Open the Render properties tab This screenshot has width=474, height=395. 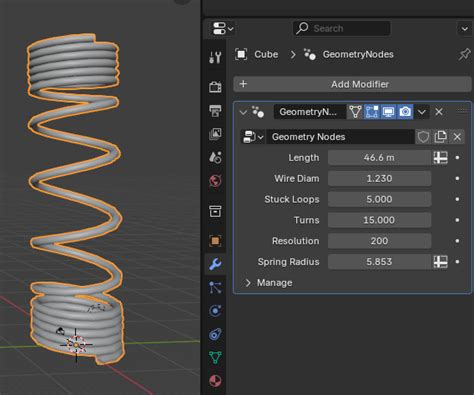215,87
